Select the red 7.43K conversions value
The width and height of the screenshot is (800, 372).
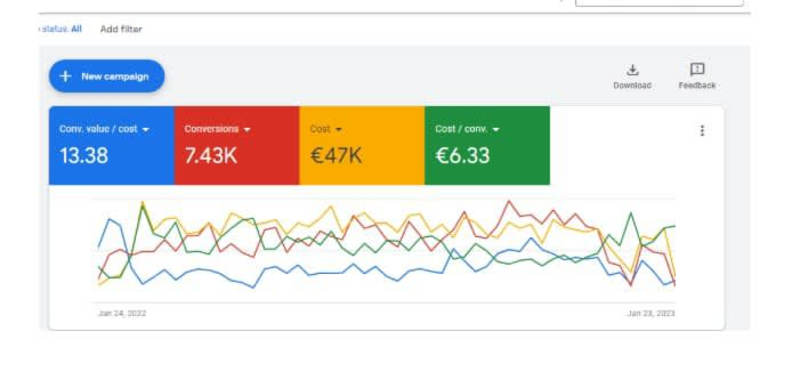[x=211, y=155]
